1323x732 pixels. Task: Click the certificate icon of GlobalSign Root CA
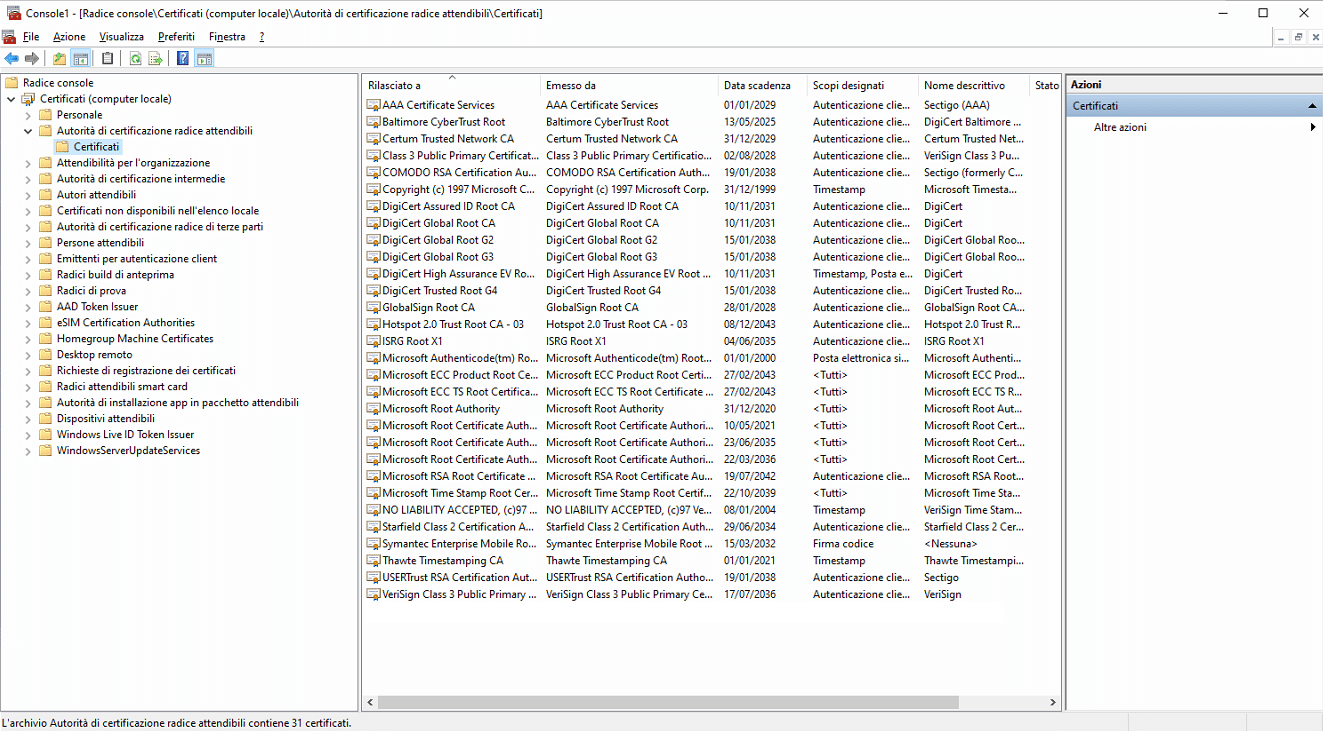point(373,307)
